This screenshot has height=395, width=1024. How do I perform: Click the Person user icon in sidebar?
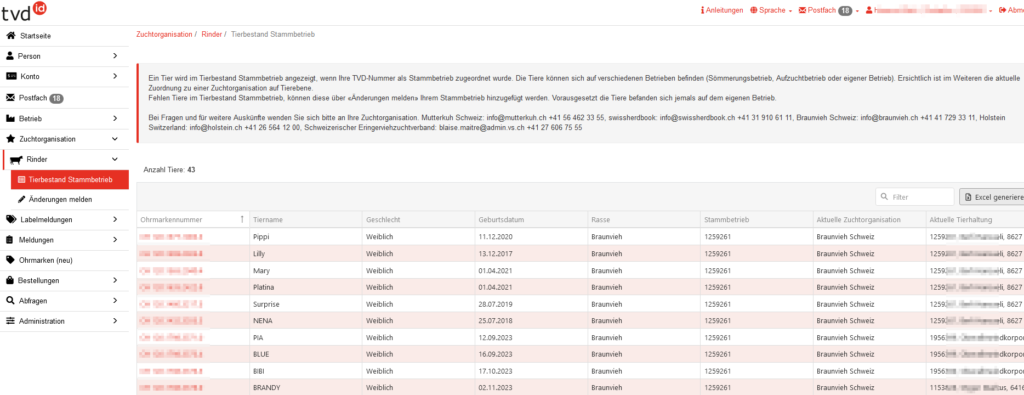[10, 56]
